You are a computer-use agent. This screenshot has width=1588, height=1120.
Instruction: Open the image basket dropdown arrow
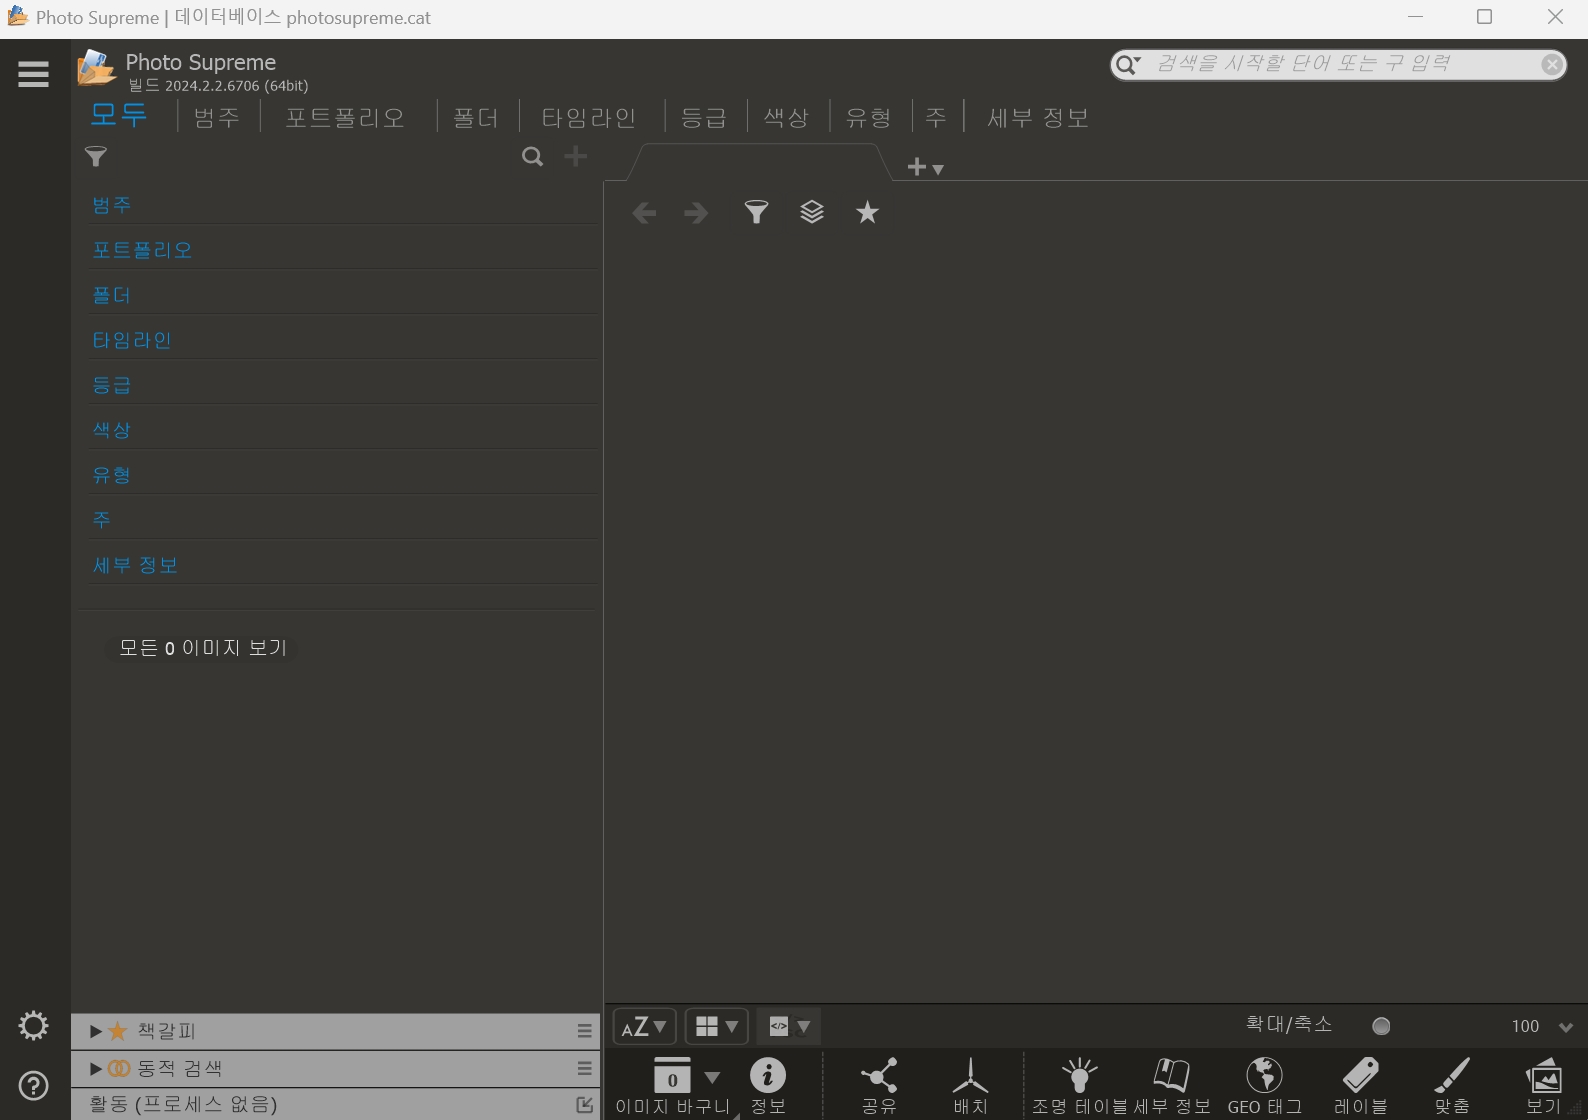pos(712,1077)
